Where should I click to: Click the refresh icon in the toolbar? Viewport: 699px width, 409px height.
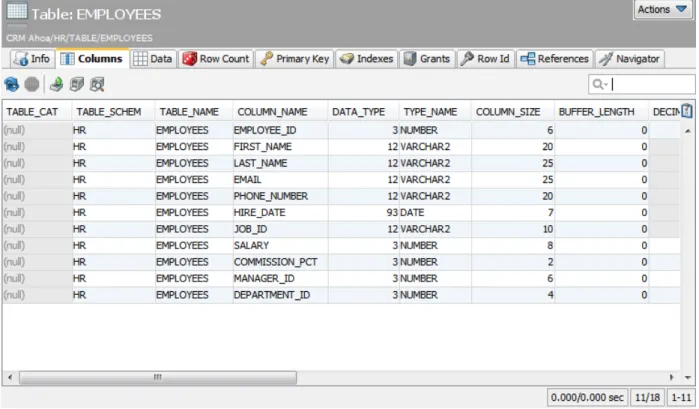click(x=12, y=84)
